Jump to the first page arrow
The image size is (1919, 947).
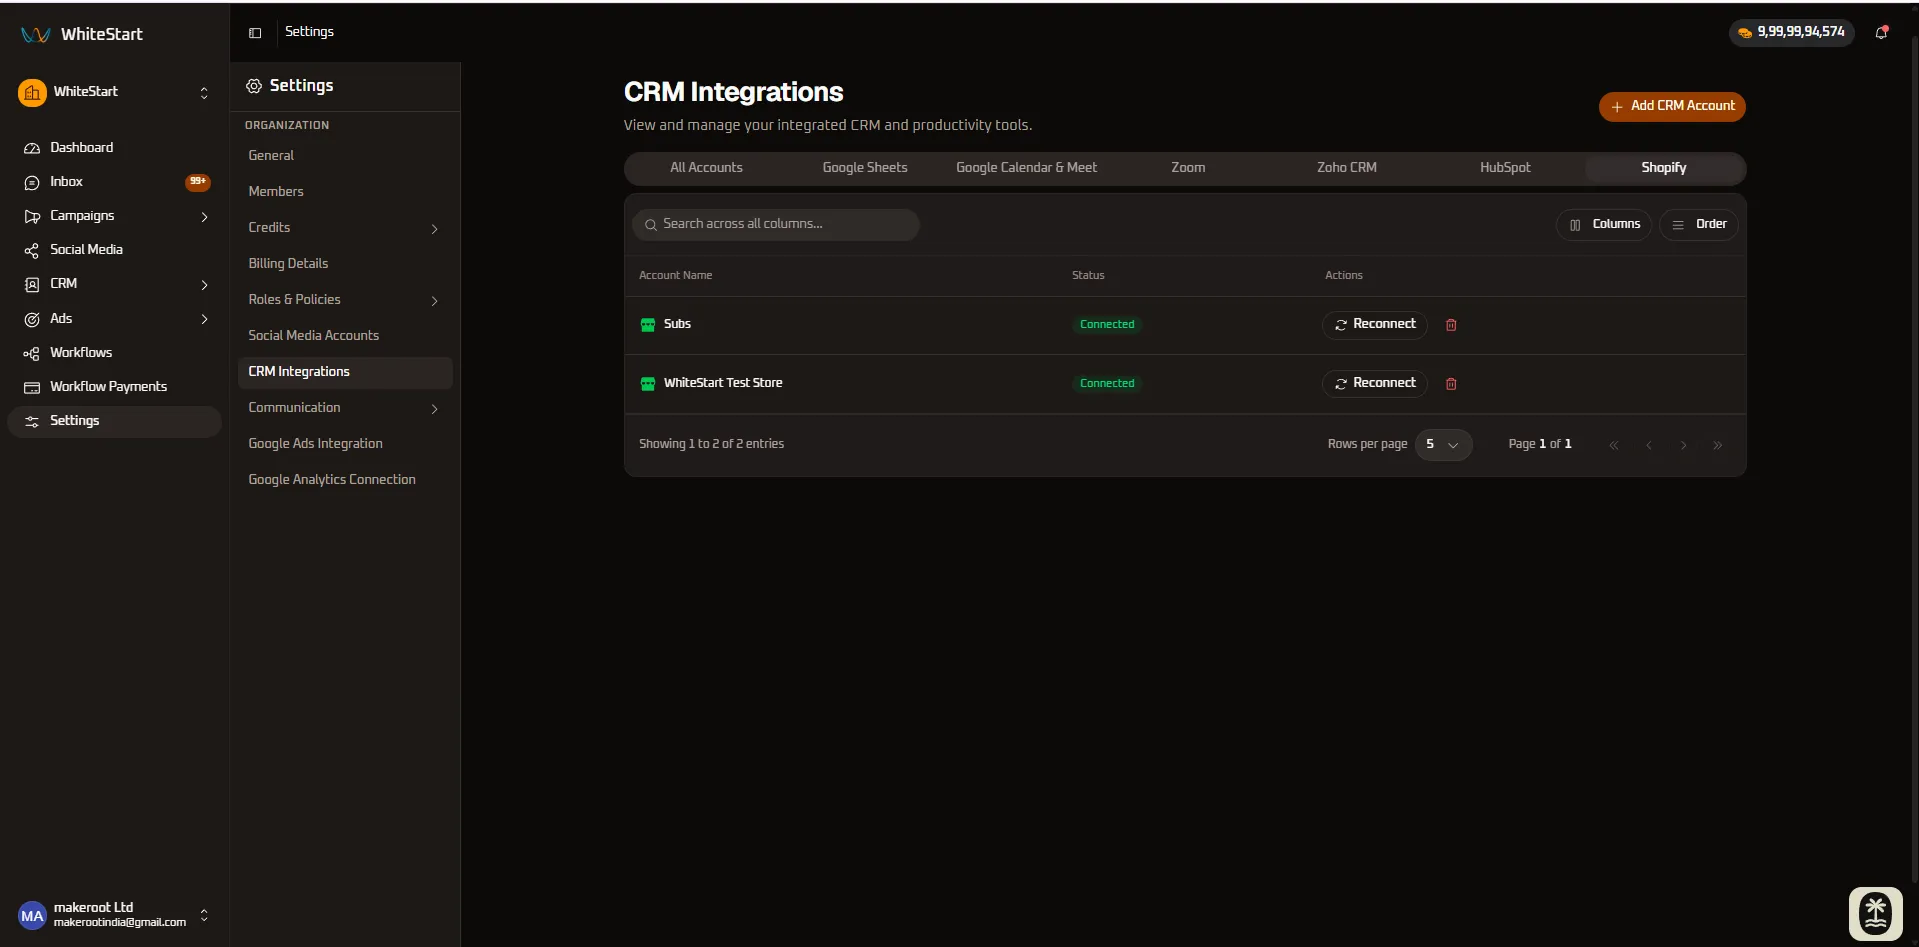(x=1613, y=445)
